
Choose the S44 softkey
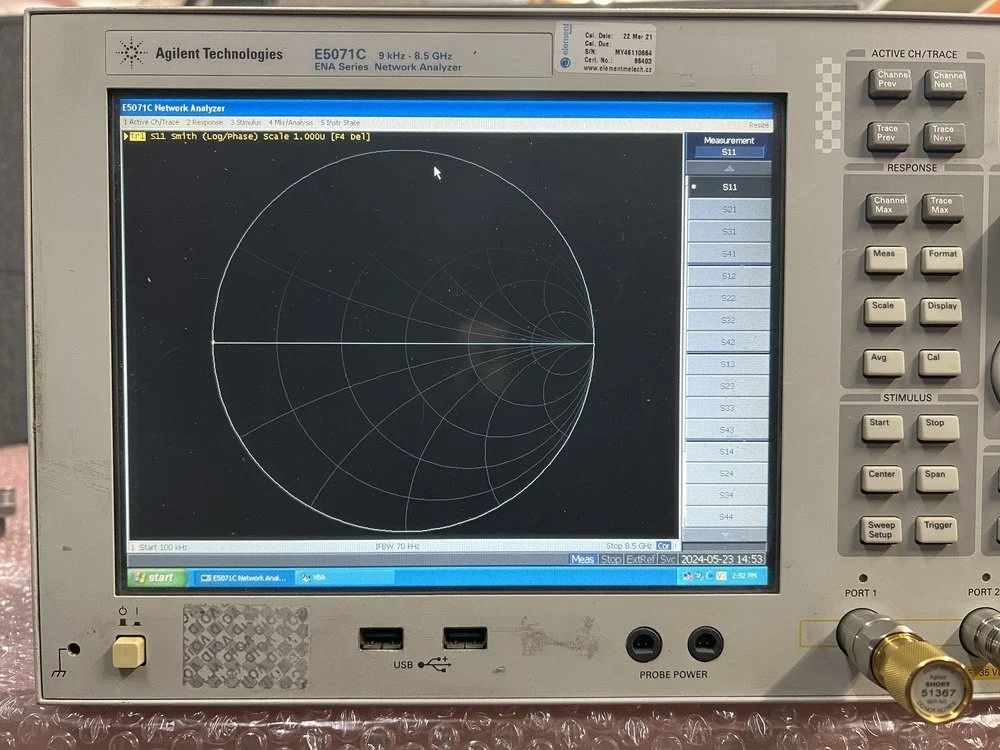(x=725, y=517)
